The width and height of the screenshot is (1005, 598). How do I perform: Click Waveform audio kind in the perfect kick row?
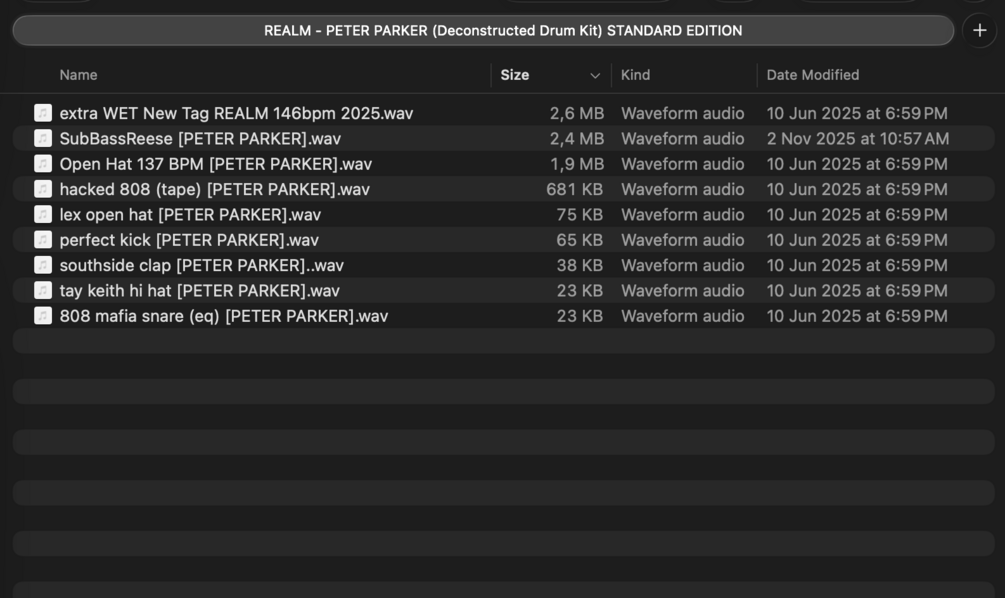click(683, 240)
